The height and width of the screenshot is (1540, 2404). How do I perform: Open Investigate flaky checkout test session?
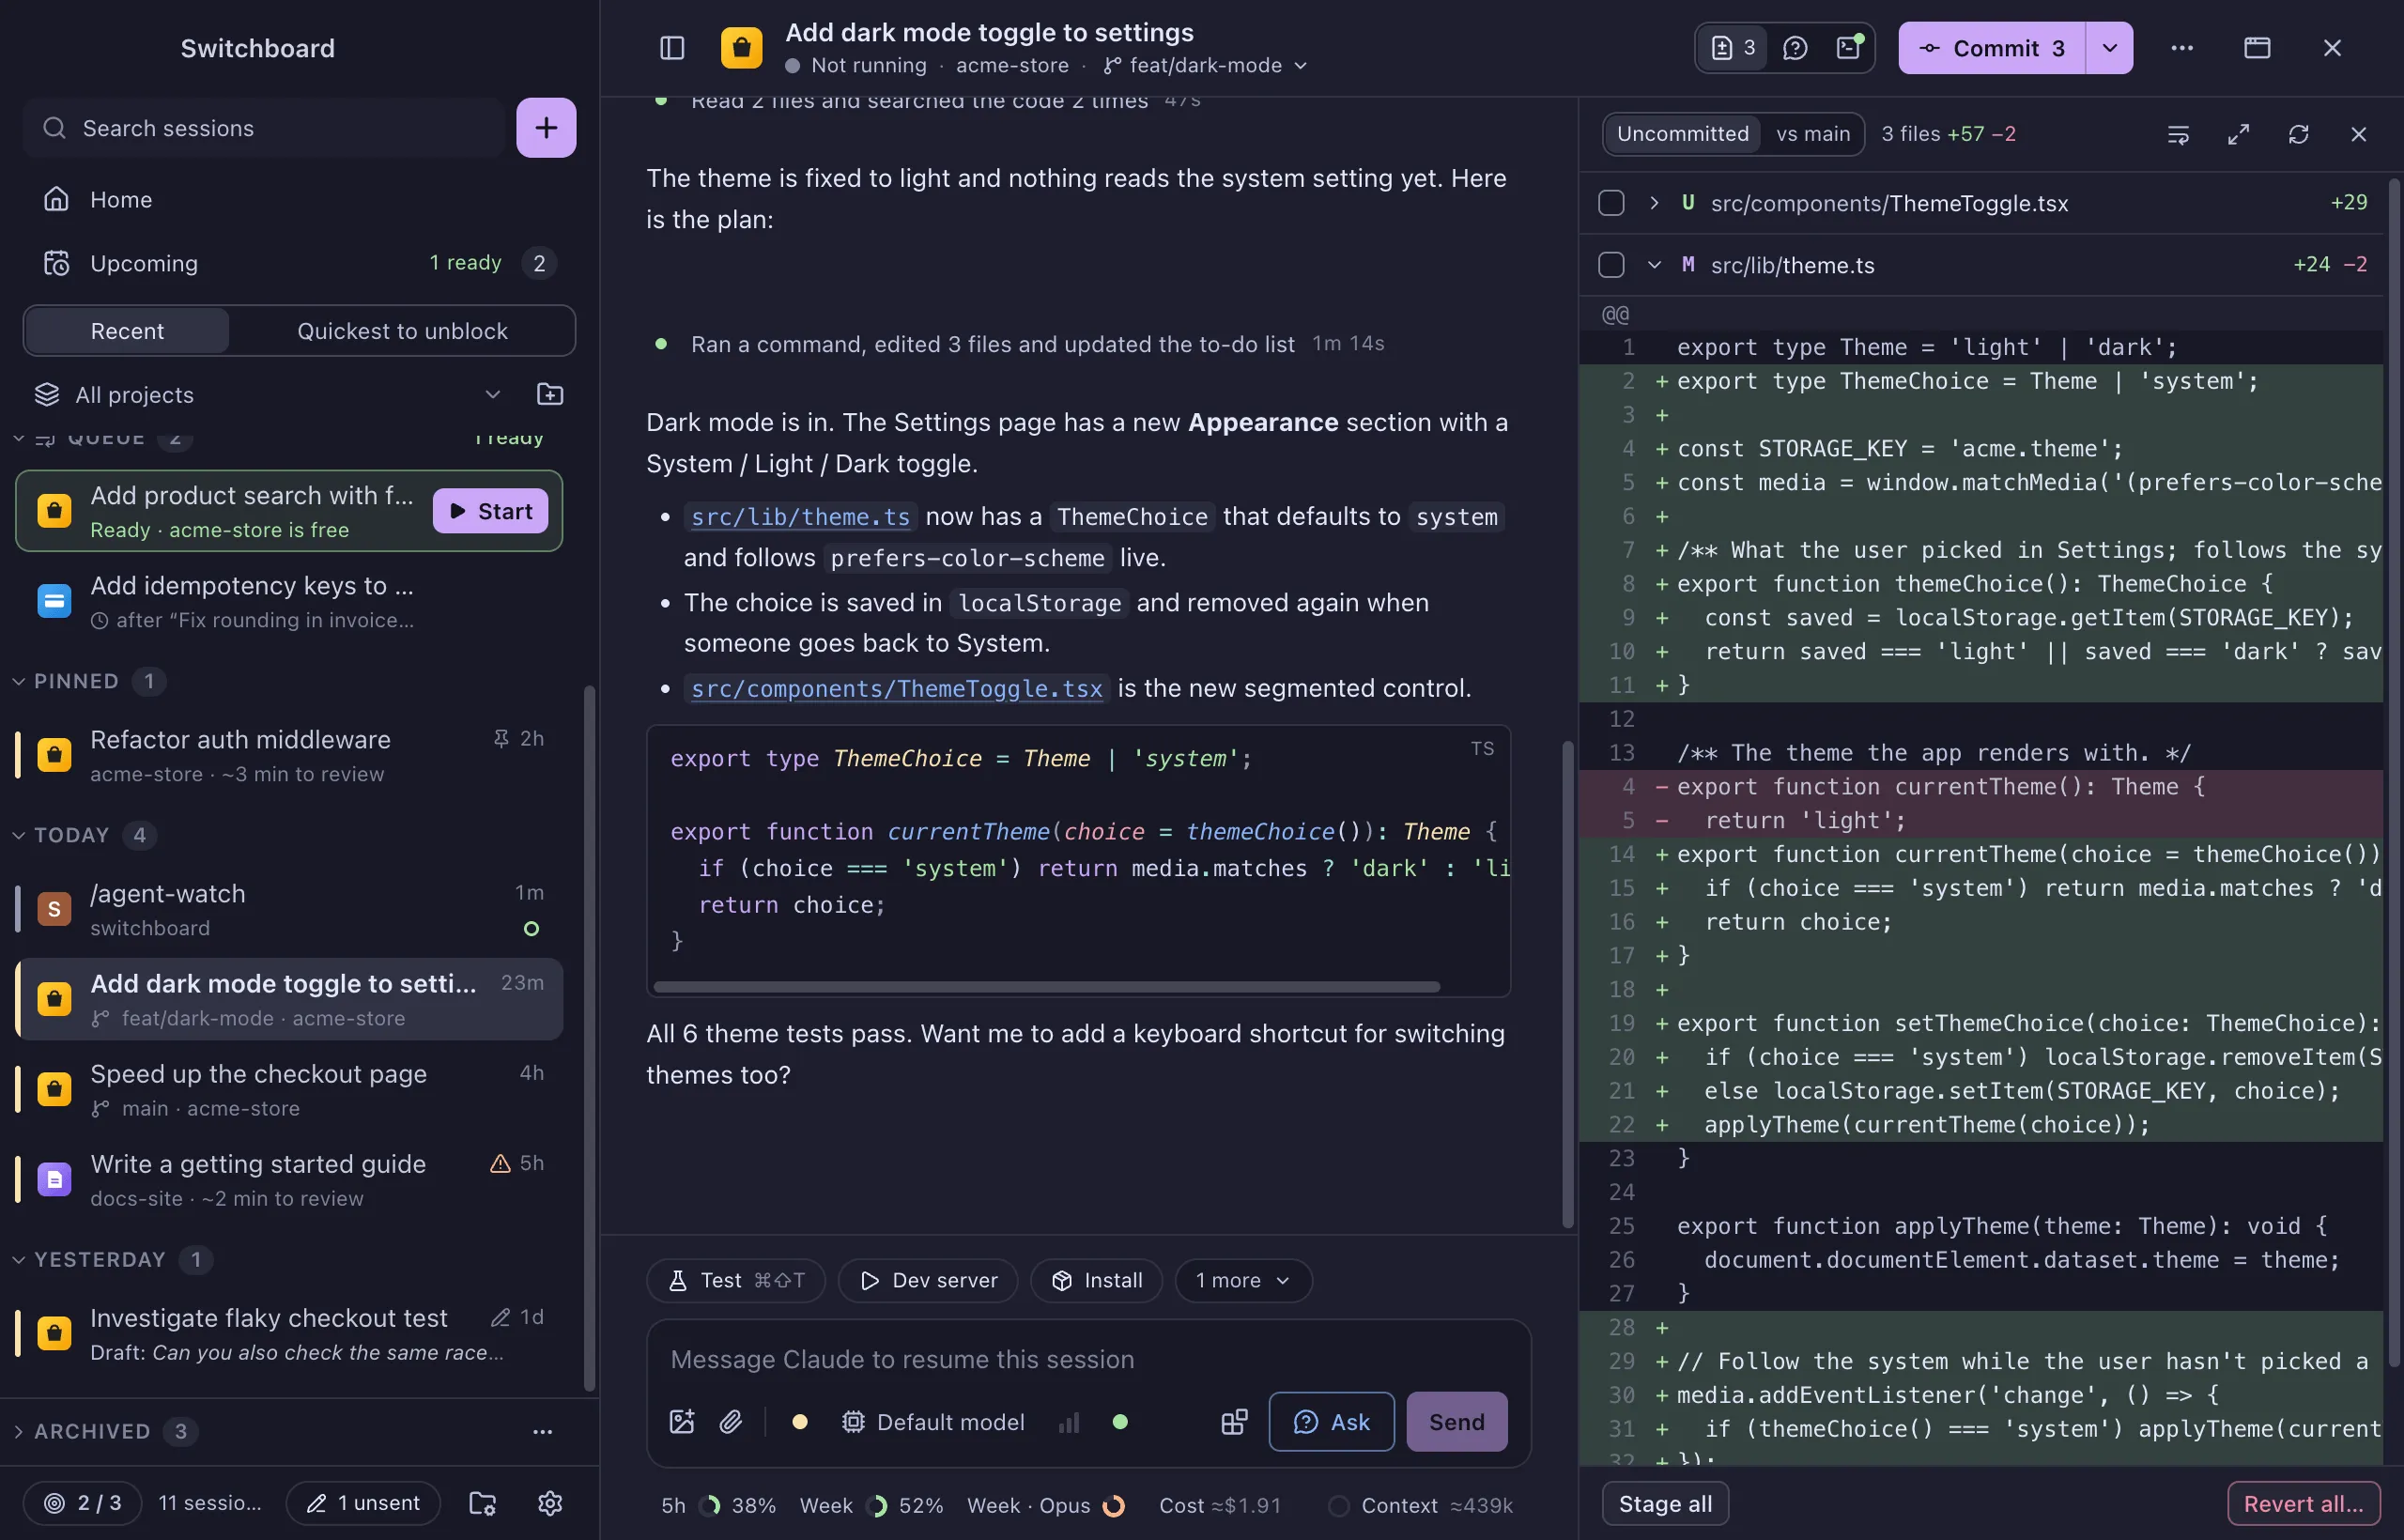pyautogui.click(x=290, y=1333)
